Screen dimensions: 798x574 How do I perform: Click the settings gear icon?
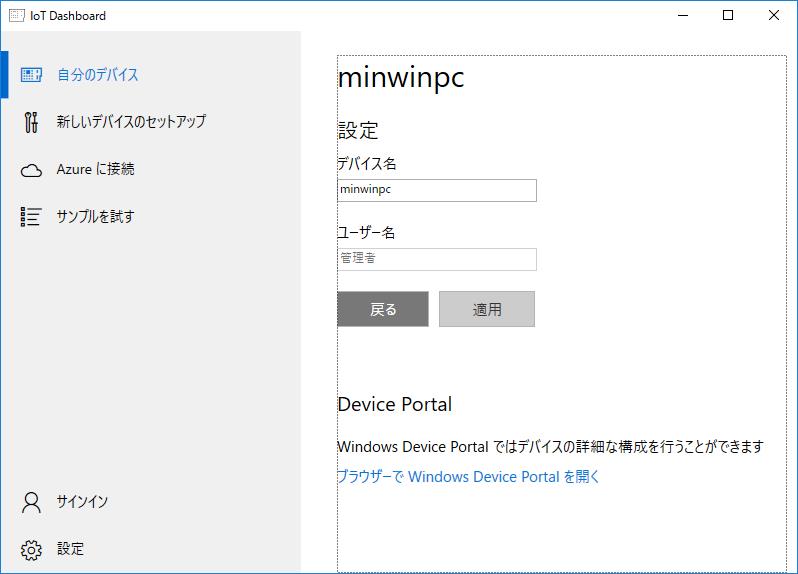[31, 550]
